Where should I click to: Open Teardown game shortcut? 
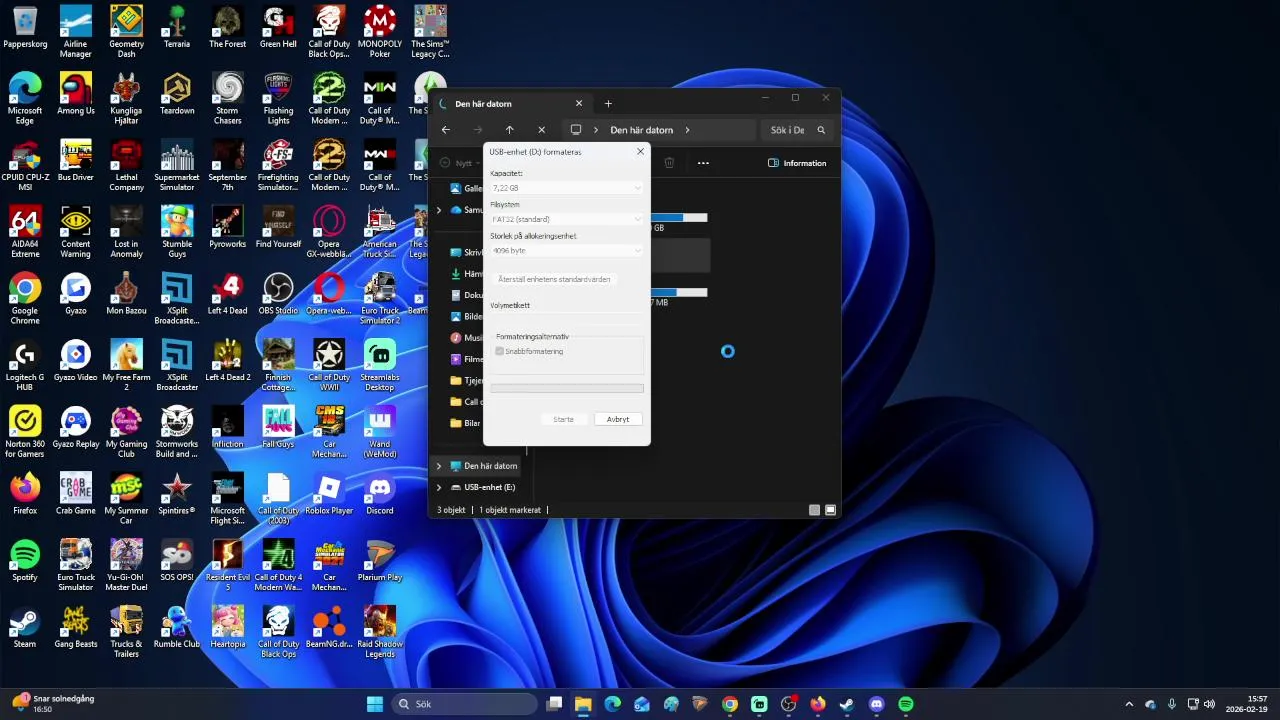[177, 94]
